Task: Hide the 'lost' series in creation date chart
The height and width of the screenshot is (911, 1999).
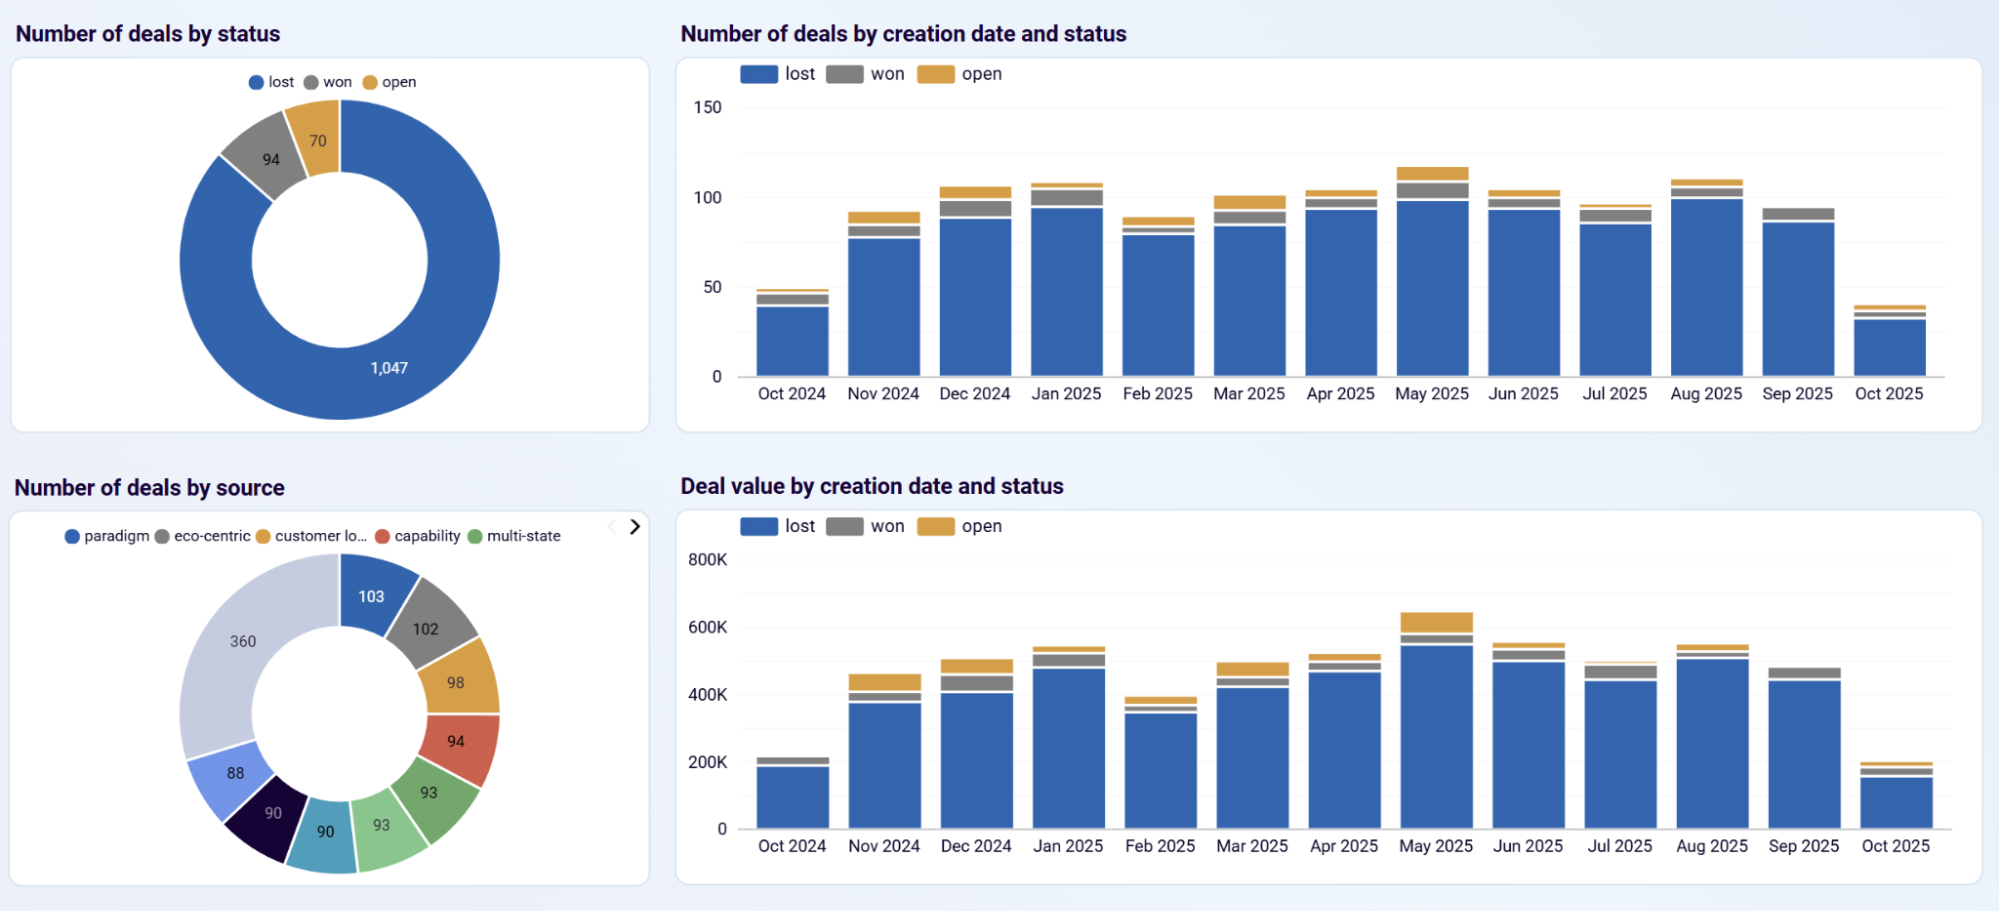Action: pyautogui.click(x=778, y=73)
